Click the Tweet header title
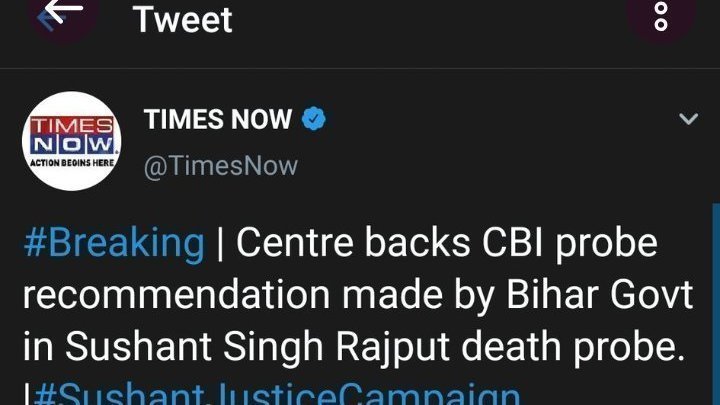720x405 pixels. click(x=183, y=18)
